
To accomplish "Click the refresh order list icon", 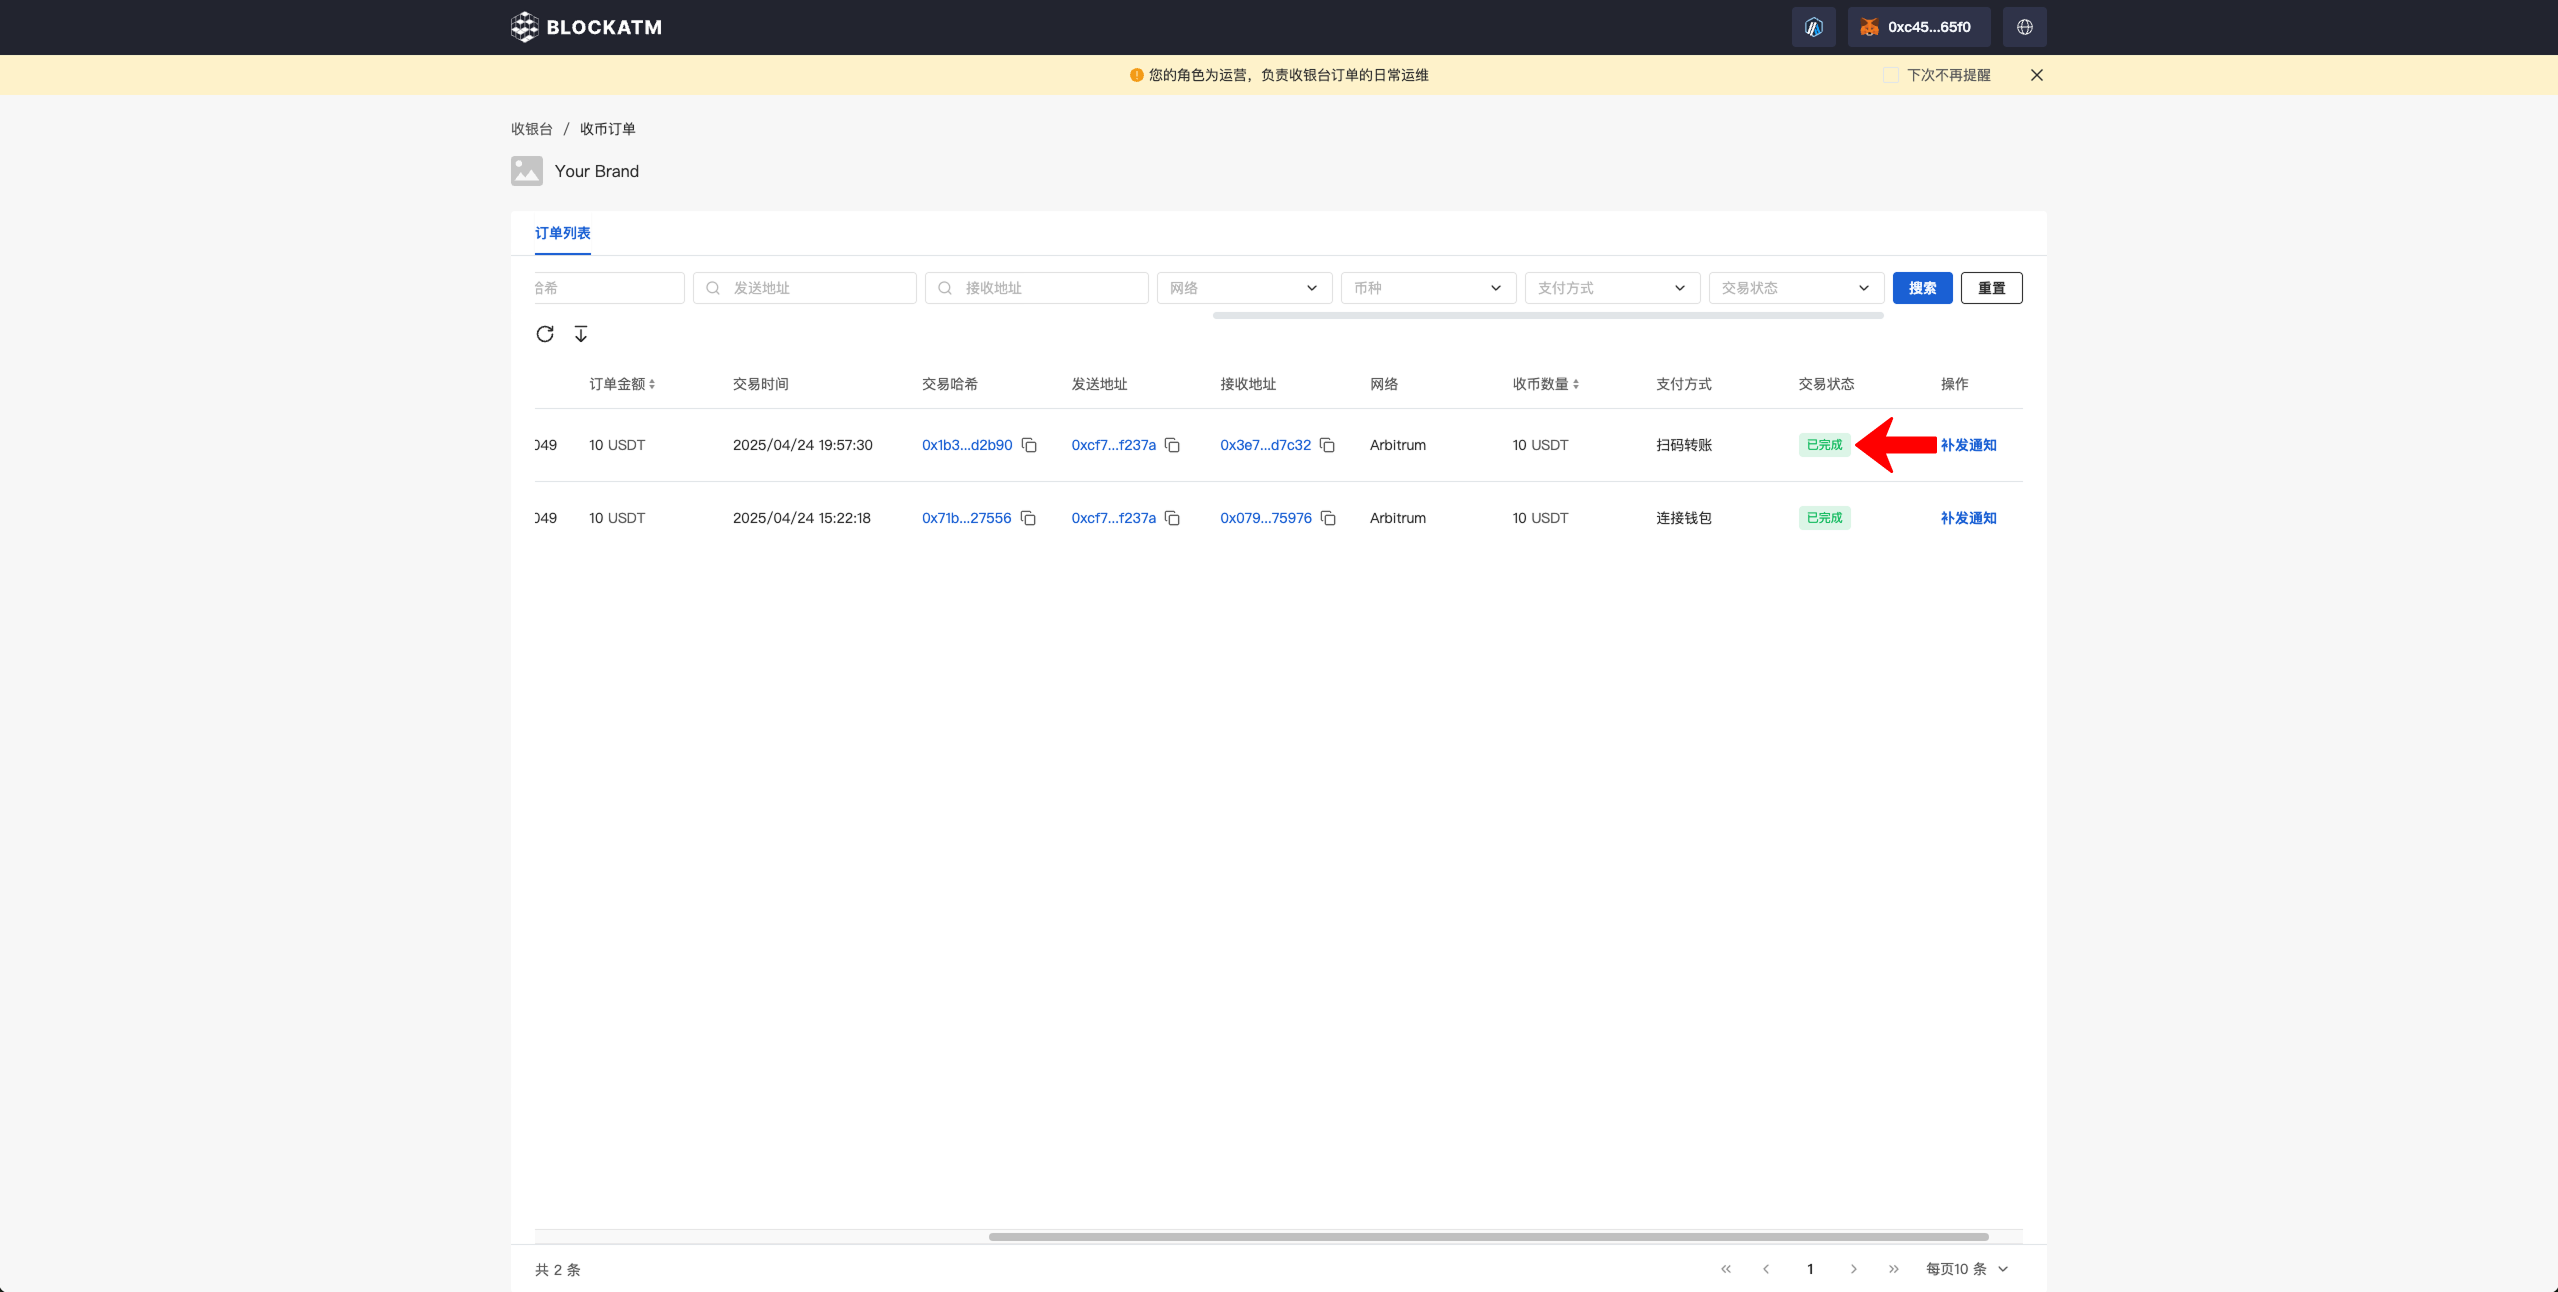I will [544, 334].
